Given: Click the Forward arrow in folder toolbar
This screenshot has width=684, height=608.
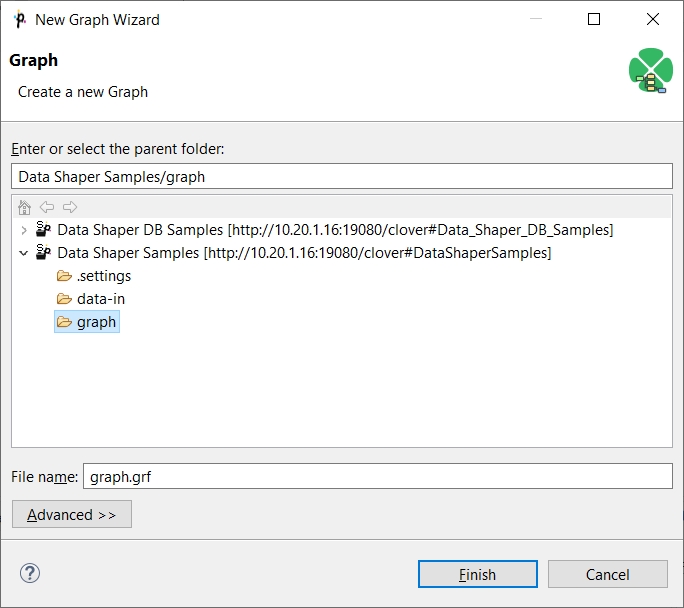Looking at the screenshot, I should pyautogui.click(x=70, y=207).
